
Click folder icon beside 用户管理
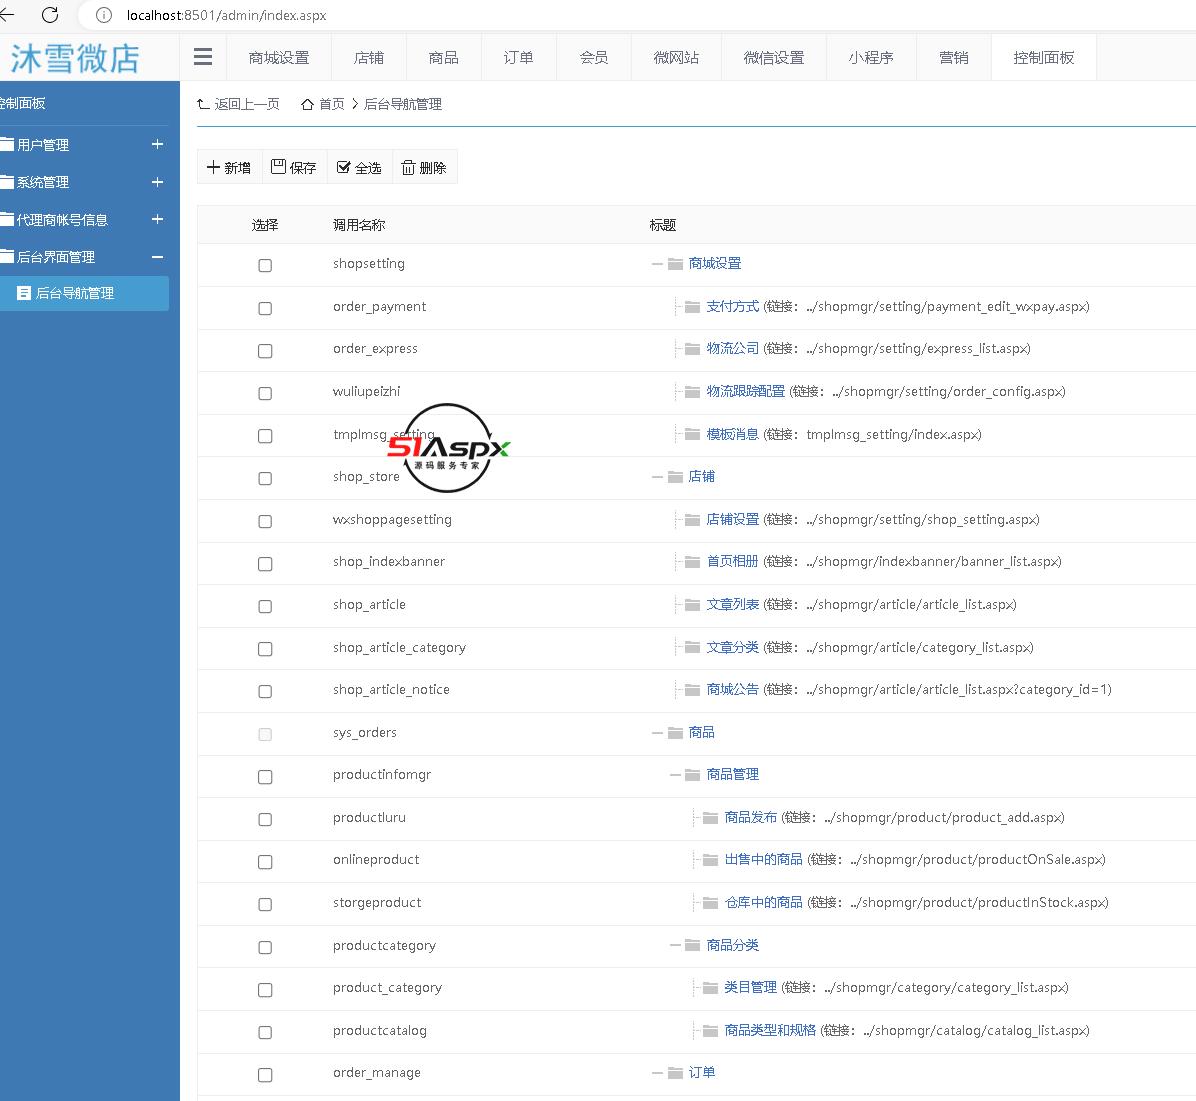7,144
